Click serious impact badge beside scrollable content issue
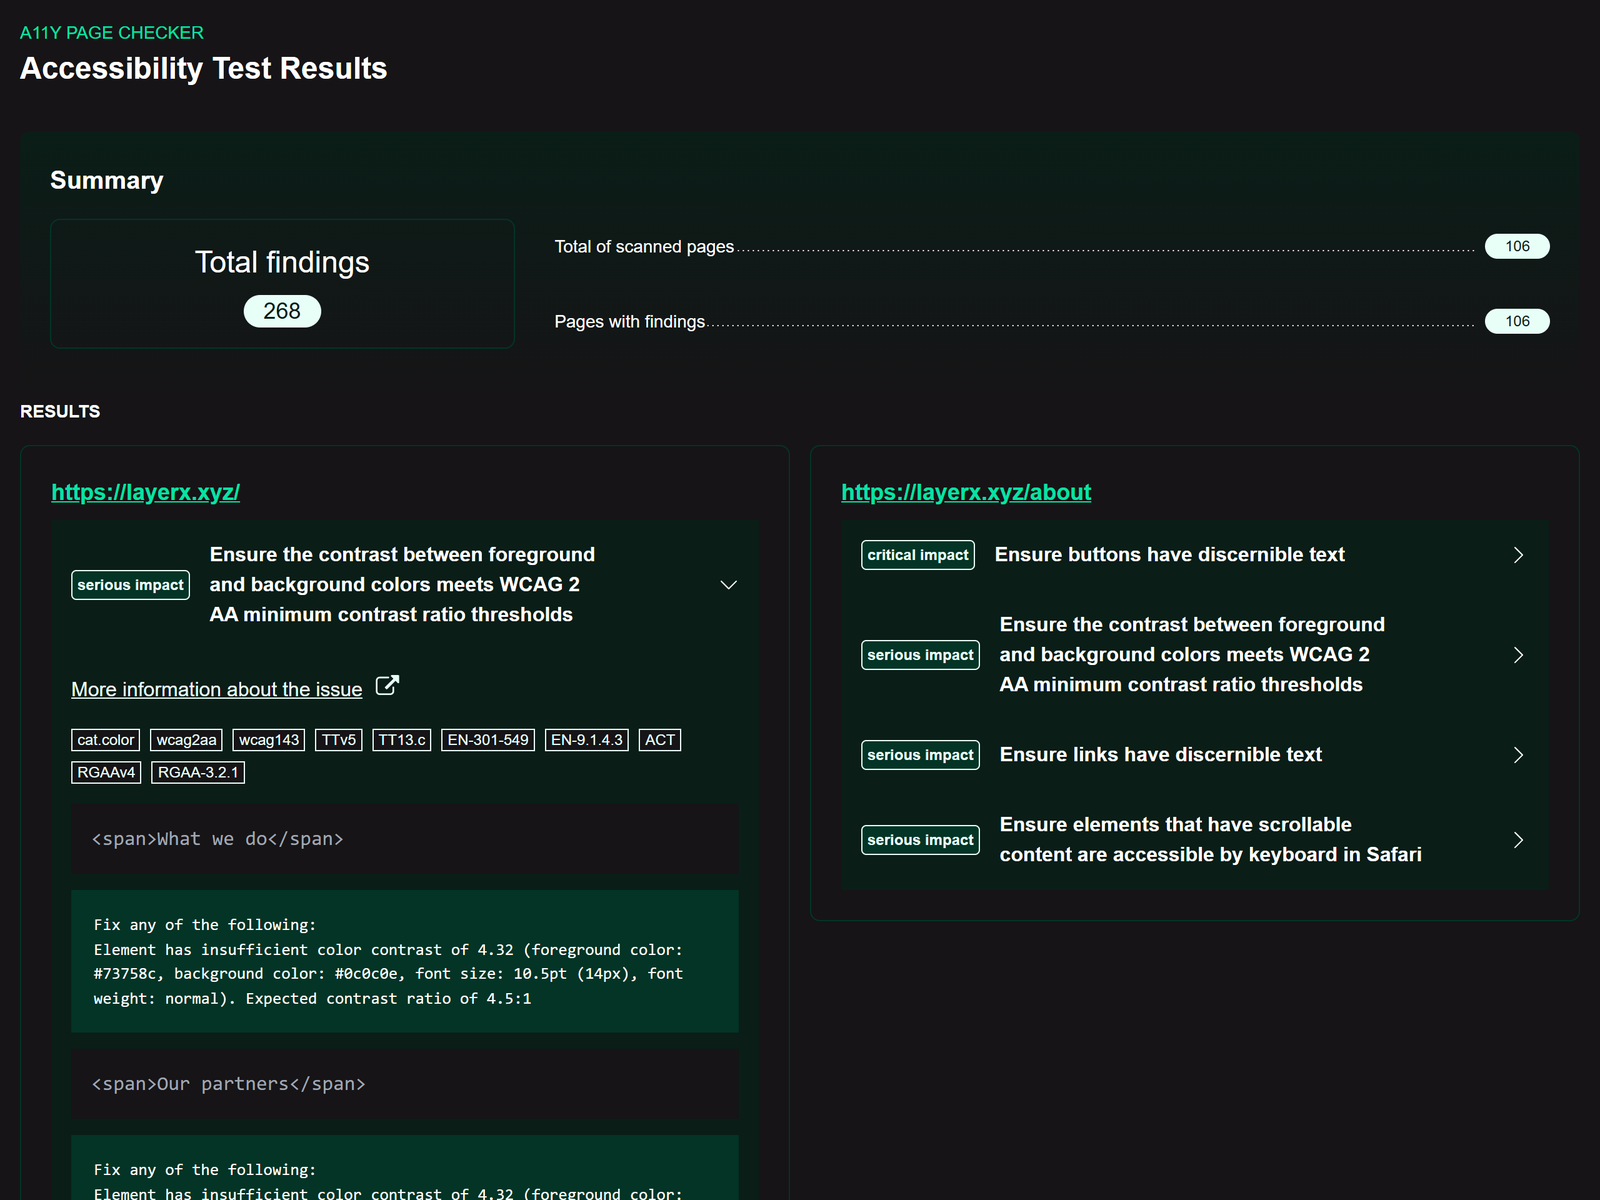 (921, 840)
